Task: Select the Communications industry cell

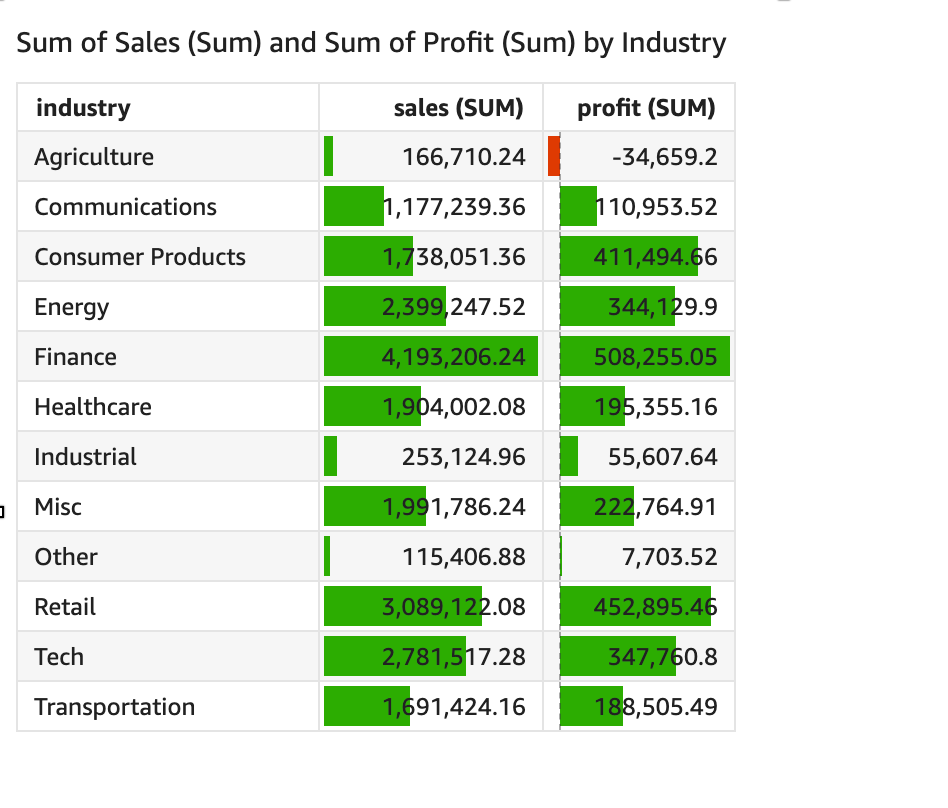Action: point(125,207)
